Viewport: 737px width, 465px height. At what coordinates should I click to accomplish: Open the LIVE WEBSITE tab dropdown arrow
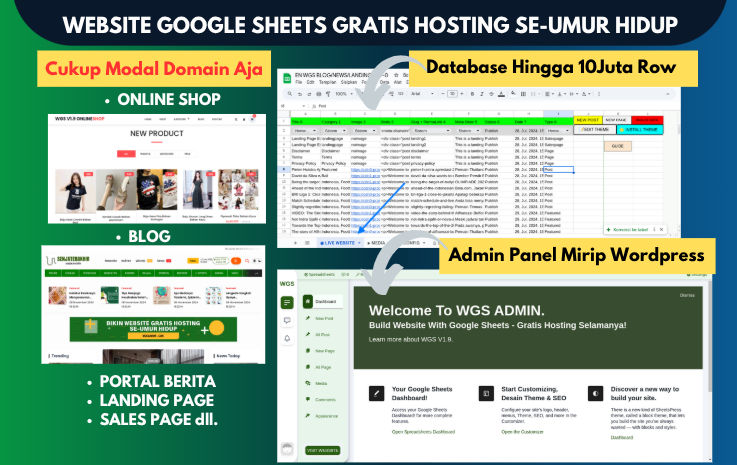pyautogui.click(x=360, y=243)
